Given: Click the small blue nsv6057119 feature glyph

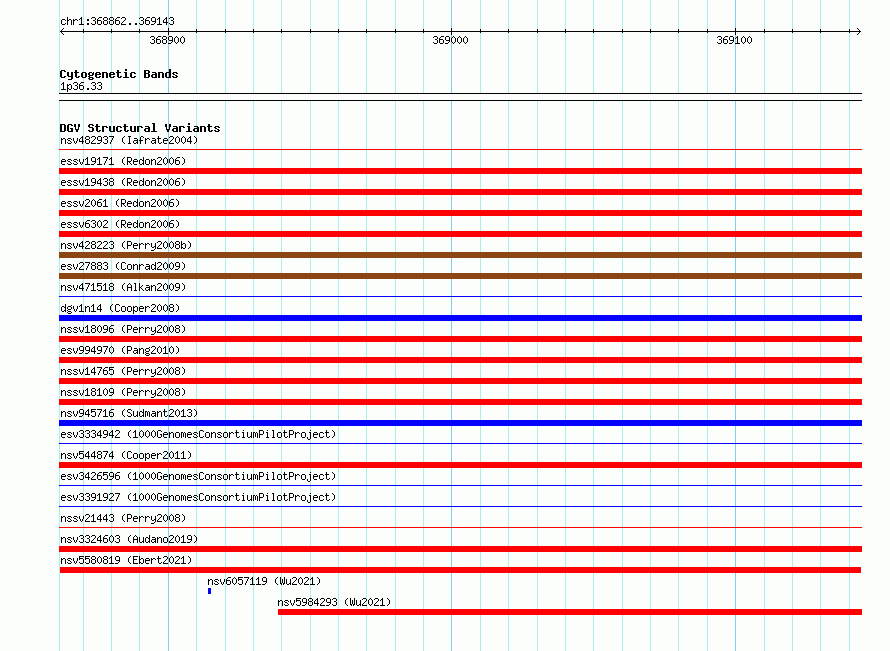Looking at the screenshot, I should pos(209,591).
